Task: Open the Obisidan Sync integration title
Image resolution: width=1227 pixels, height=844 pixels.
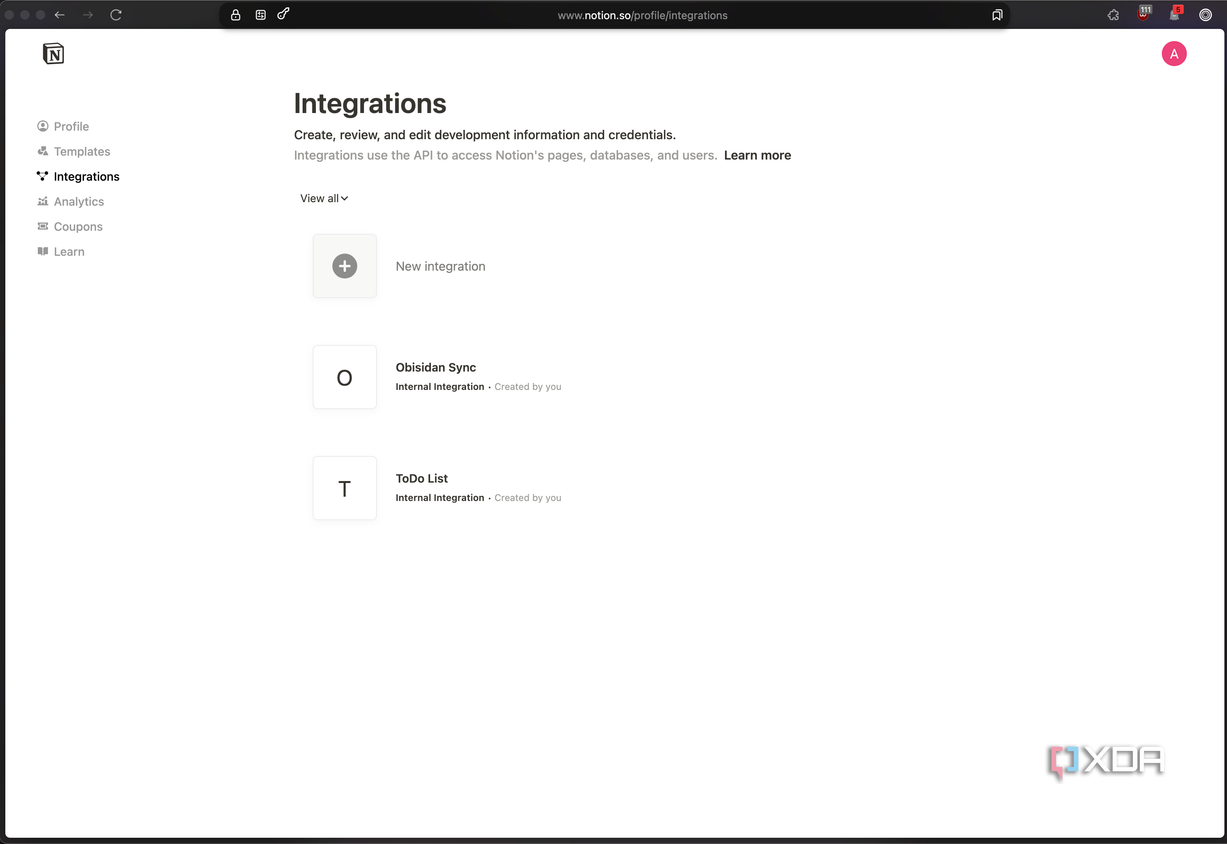Action: click(436, 367)
